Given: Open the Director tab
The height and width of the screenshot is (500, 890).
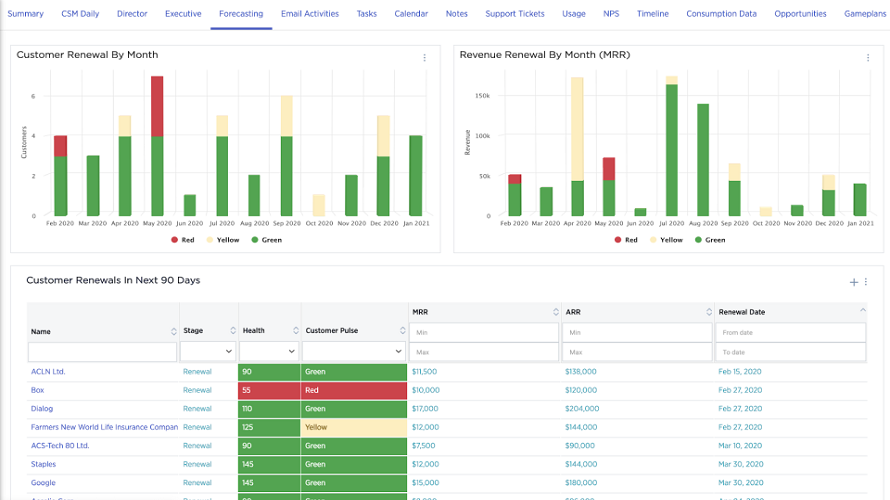Looking at the screenshot, I should [x=132, y=14].
